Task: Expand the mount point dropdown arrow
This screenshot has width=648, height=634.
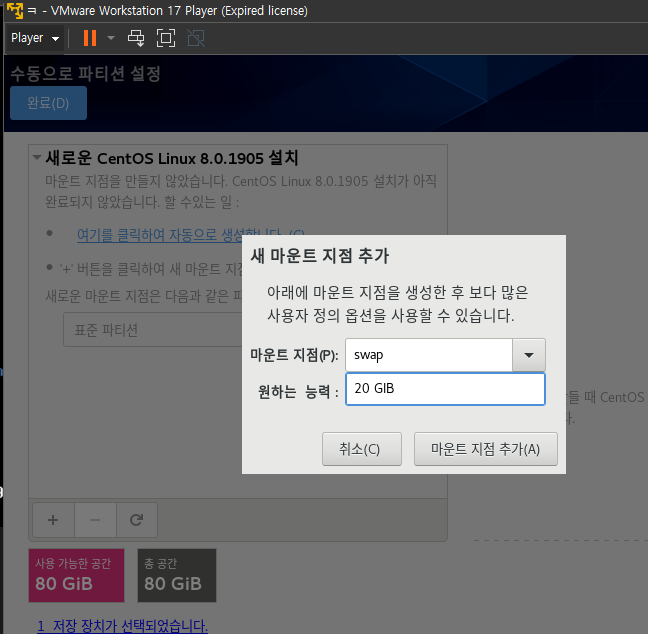Action: 529,355
